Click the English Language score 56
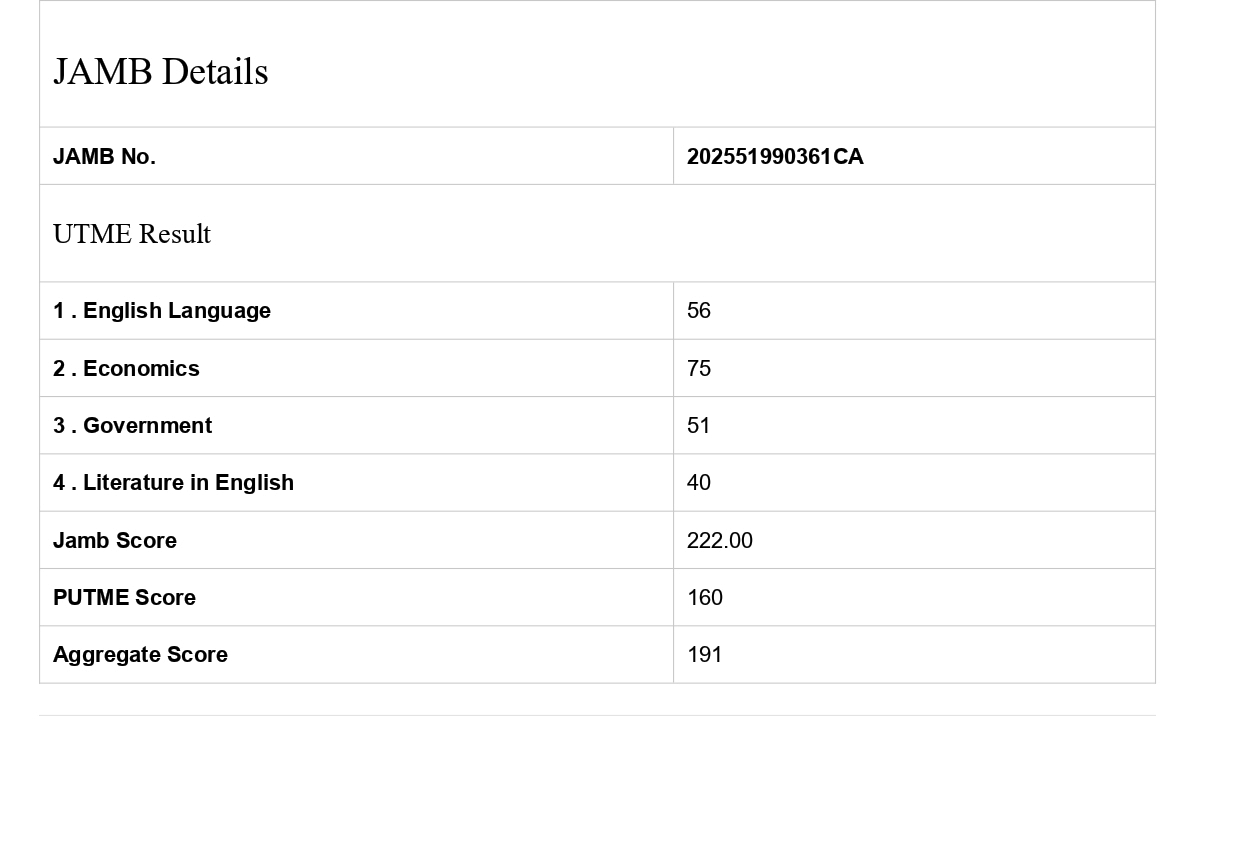This screenshot has width=1242, height=859. tap(699, 311)
